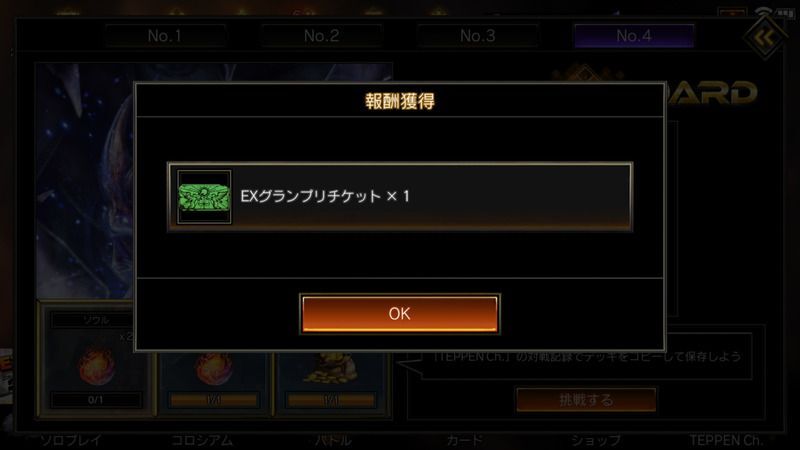Viewport: 800px width, 450px height.
Task: Open the カード menu
Action: (464, 440)
